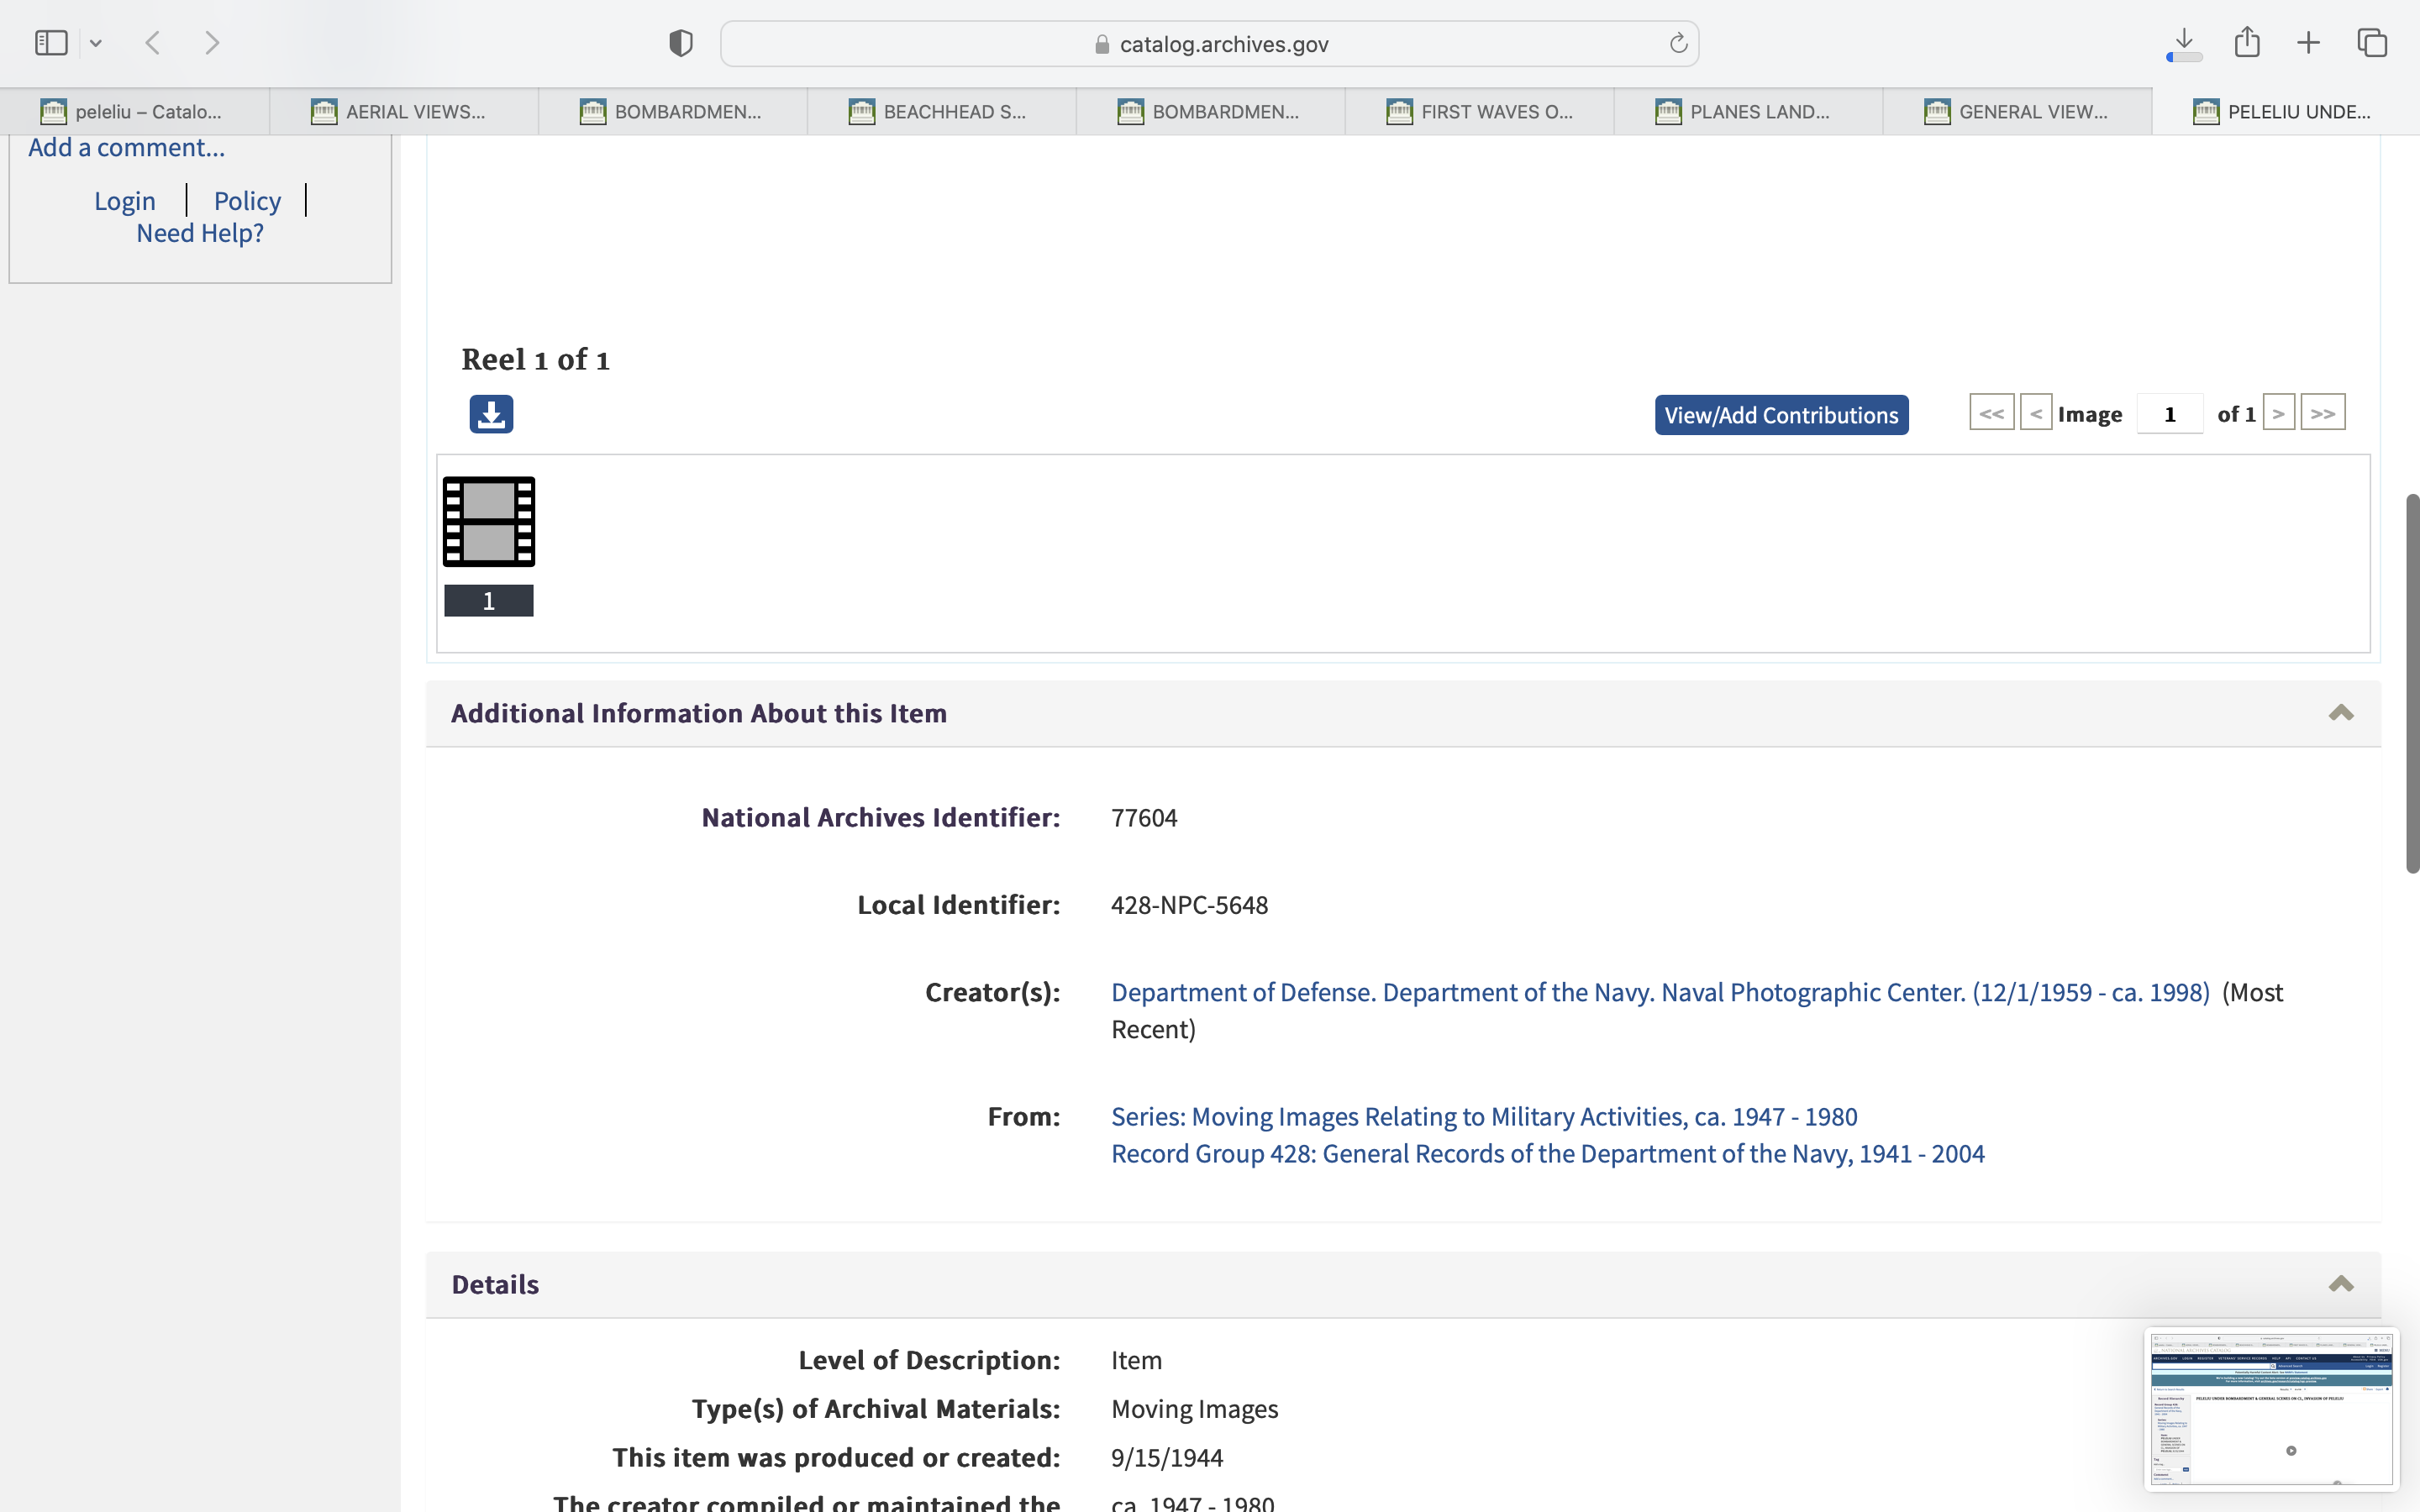Switch to the BEACHHEAD S... tab
Screen dimensions: 2420x1512
tap(941, 112)
